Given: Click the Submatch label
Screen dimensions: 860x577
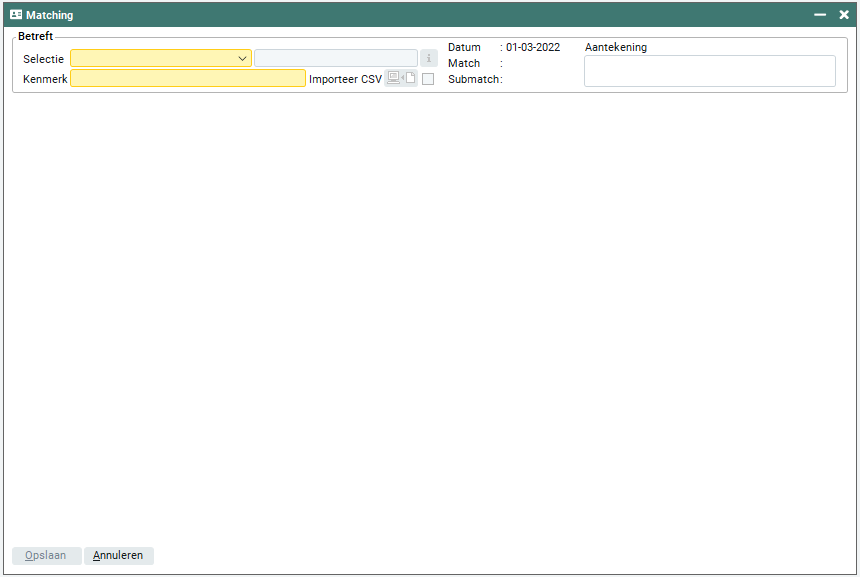Looking at the screenshot, I should point(472,79).
